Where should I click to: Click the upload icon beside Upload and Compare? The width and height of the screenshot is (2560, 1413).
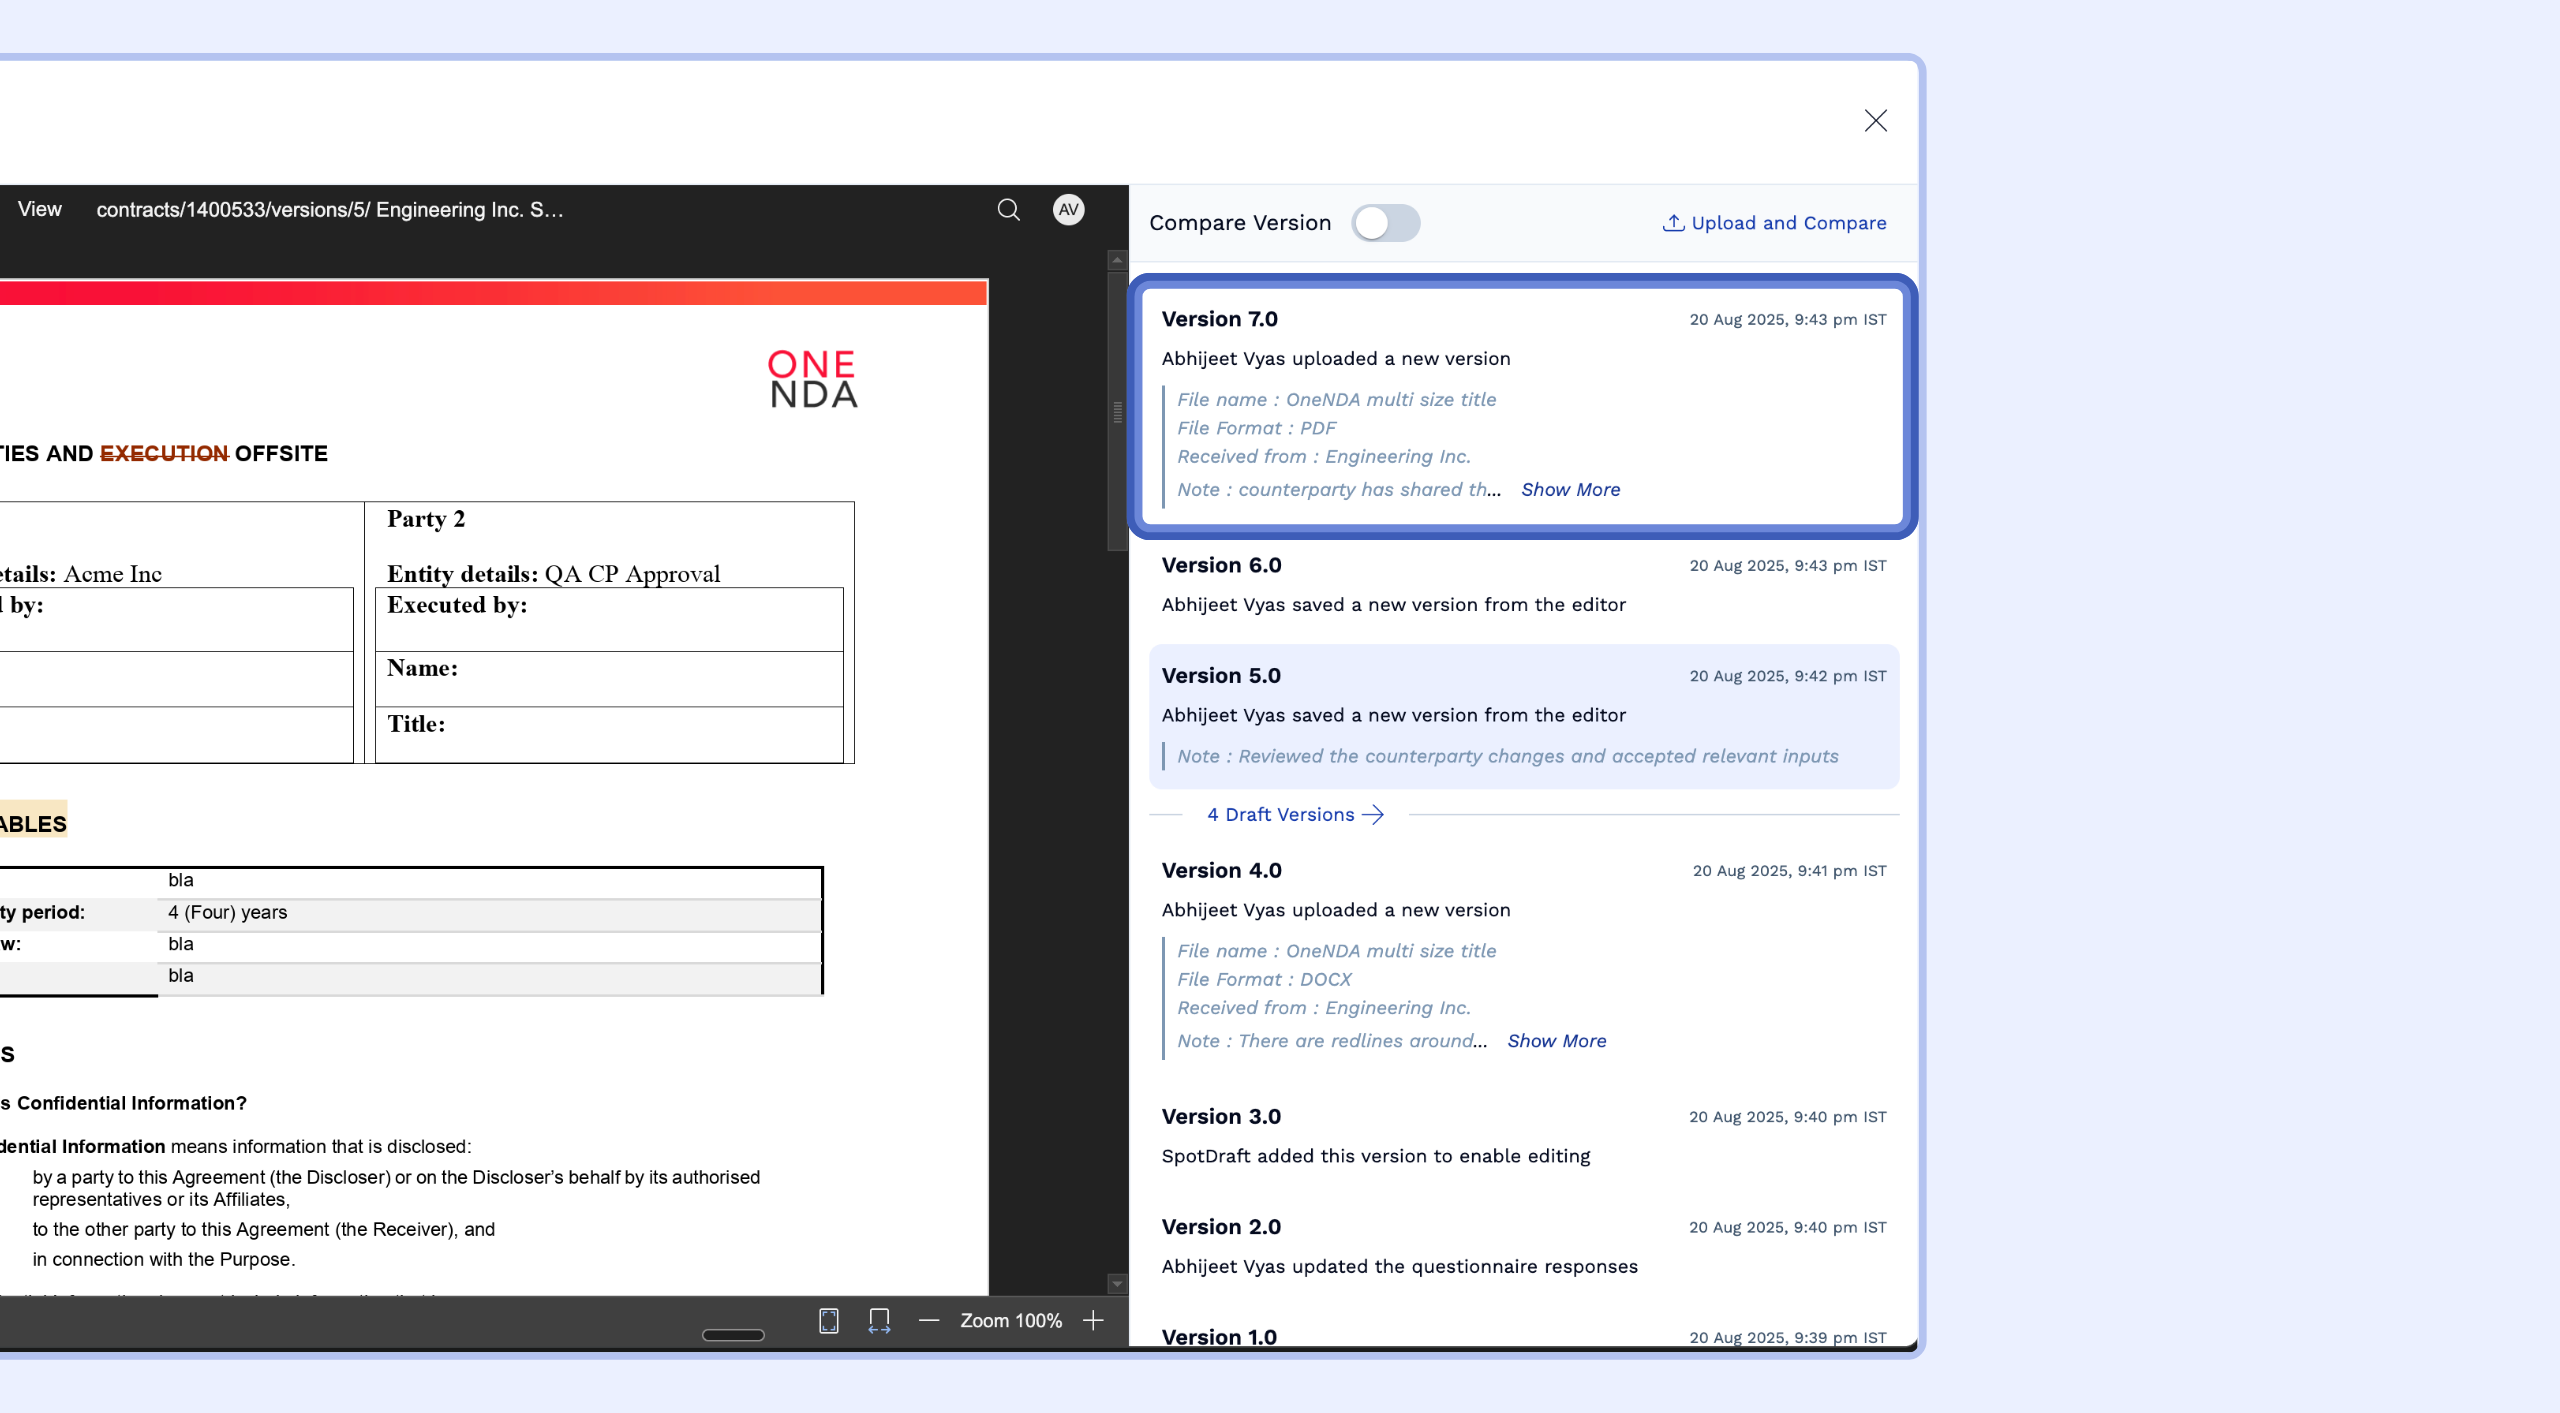[1672, 223]
